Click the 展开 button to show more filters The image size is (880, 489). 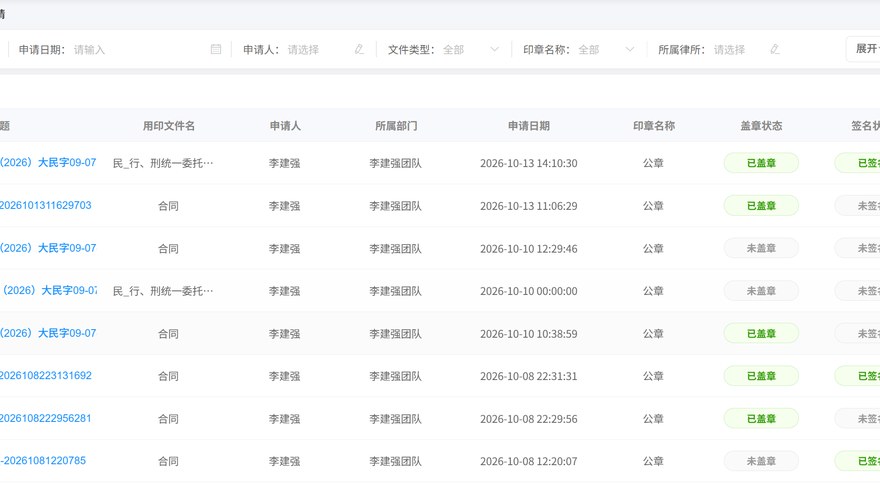click(x=864, y=49)
